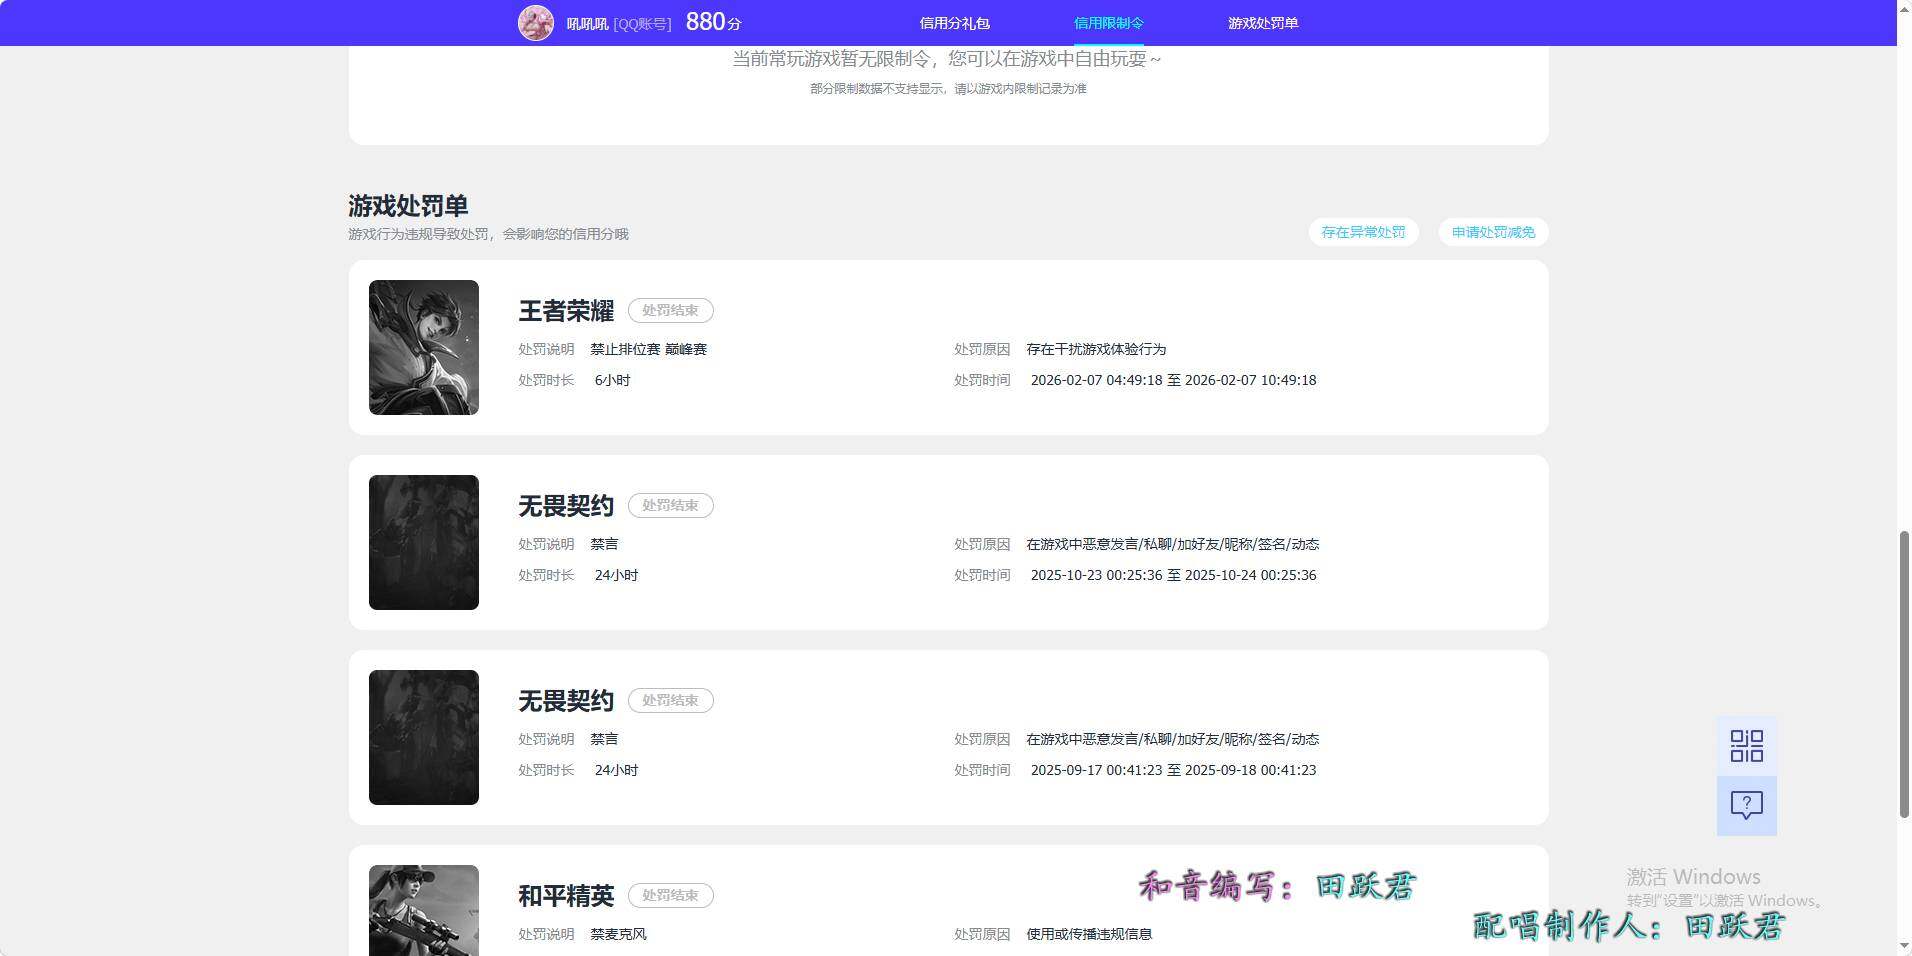The height and width of the screenshot is (956, 1912).
Task: Switch to 信用限制令 tab
Action: coord(1108,23)
